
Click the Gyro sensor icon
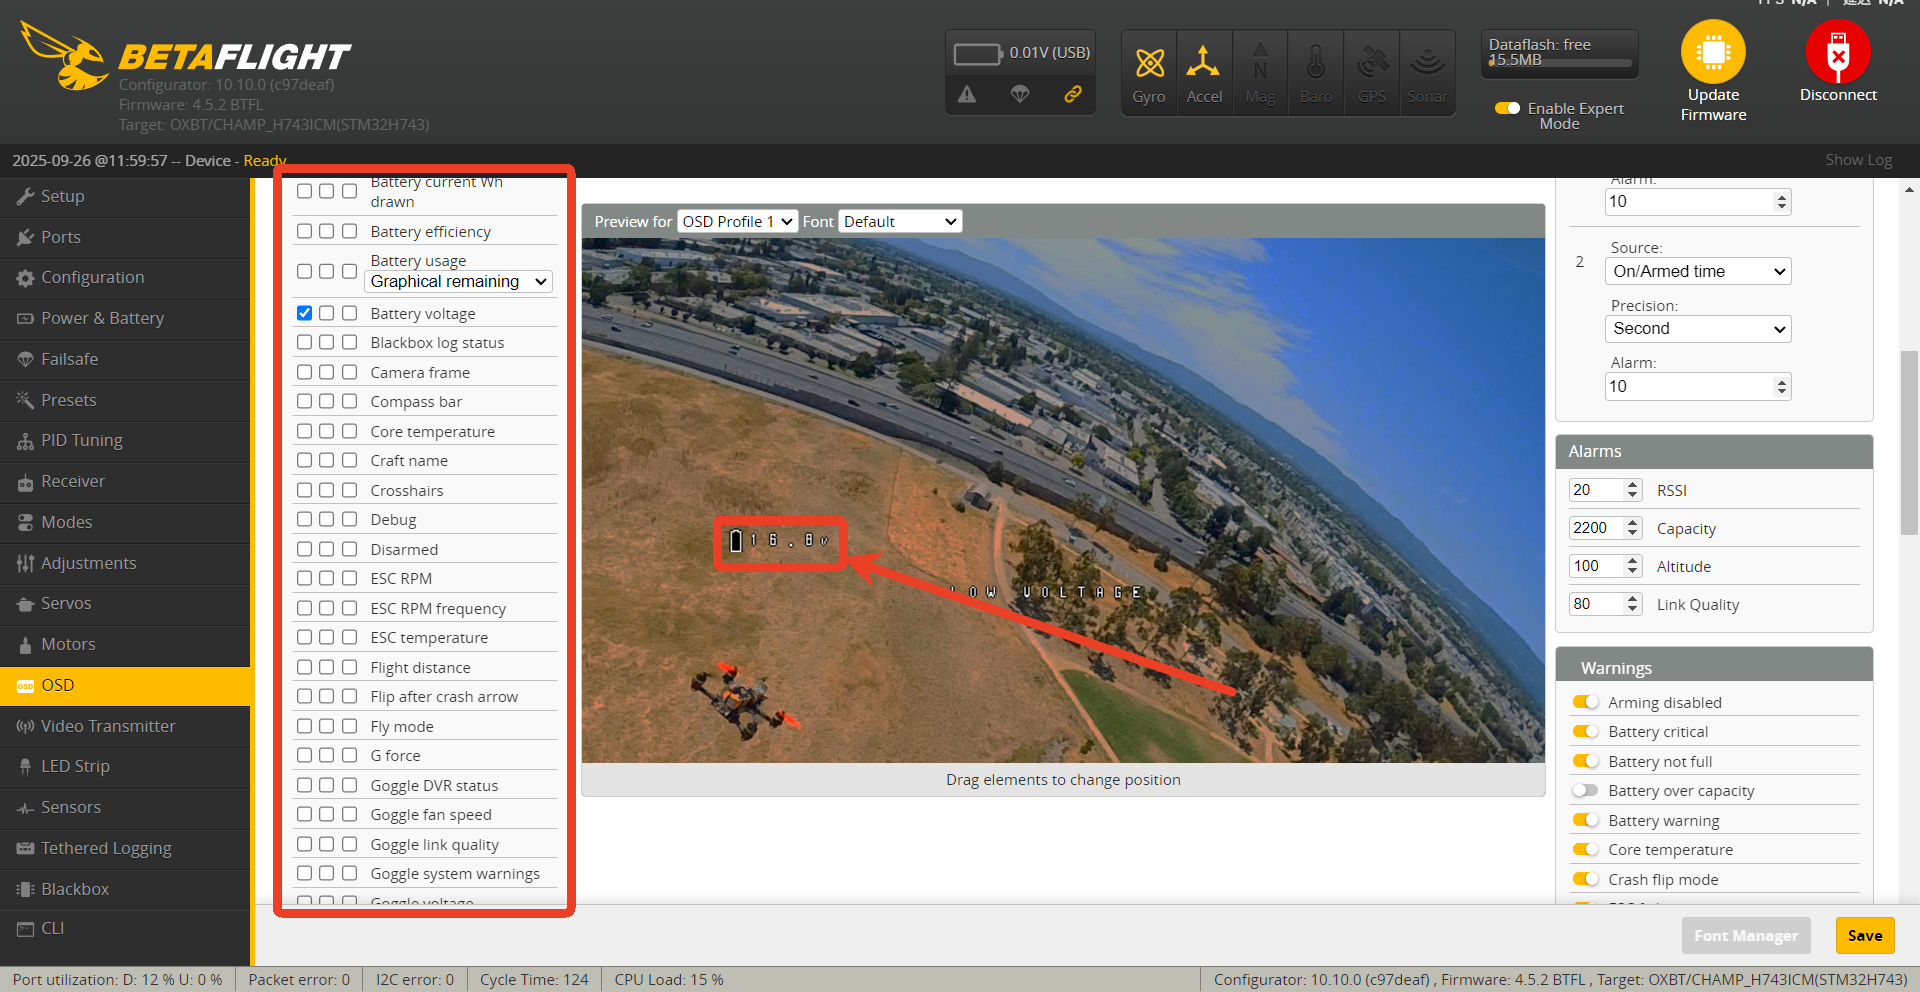click(1149, 64)
